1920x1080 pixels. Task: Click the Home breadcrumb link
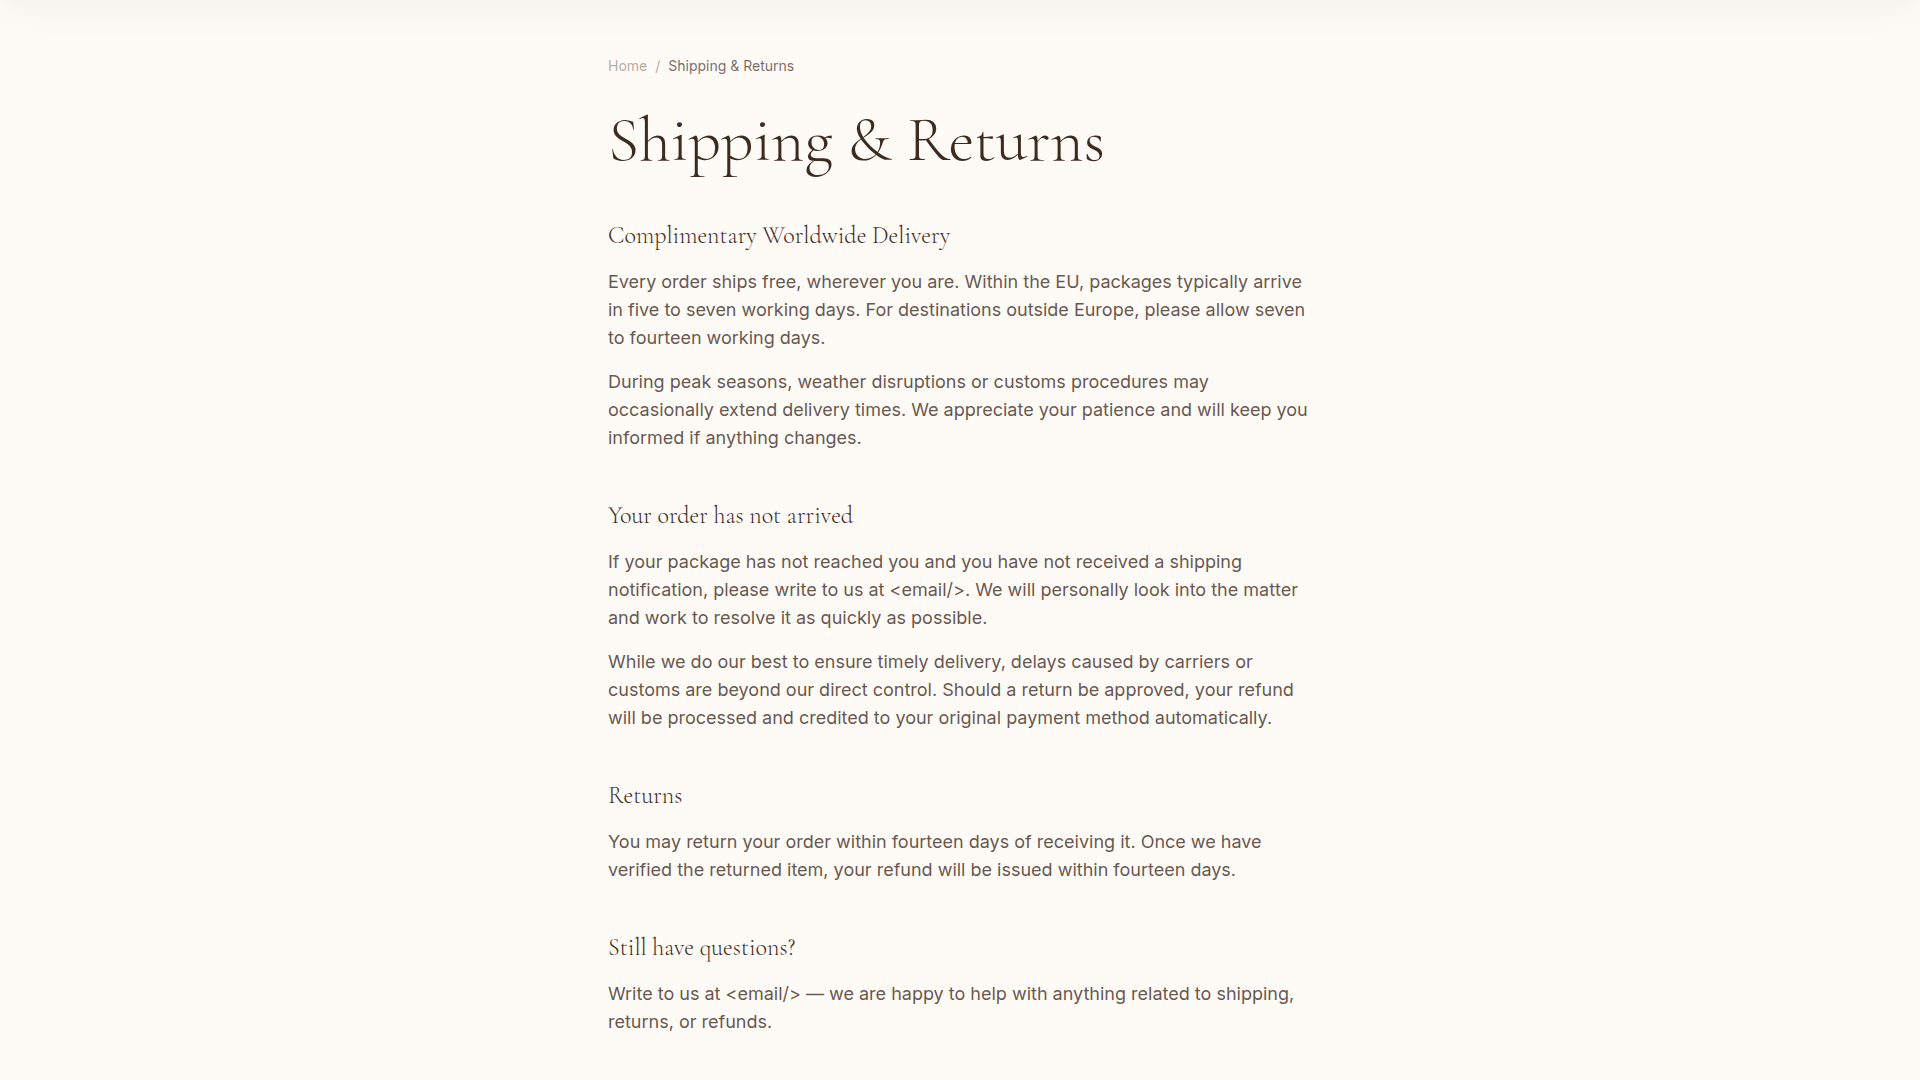(x=627, y=66)
